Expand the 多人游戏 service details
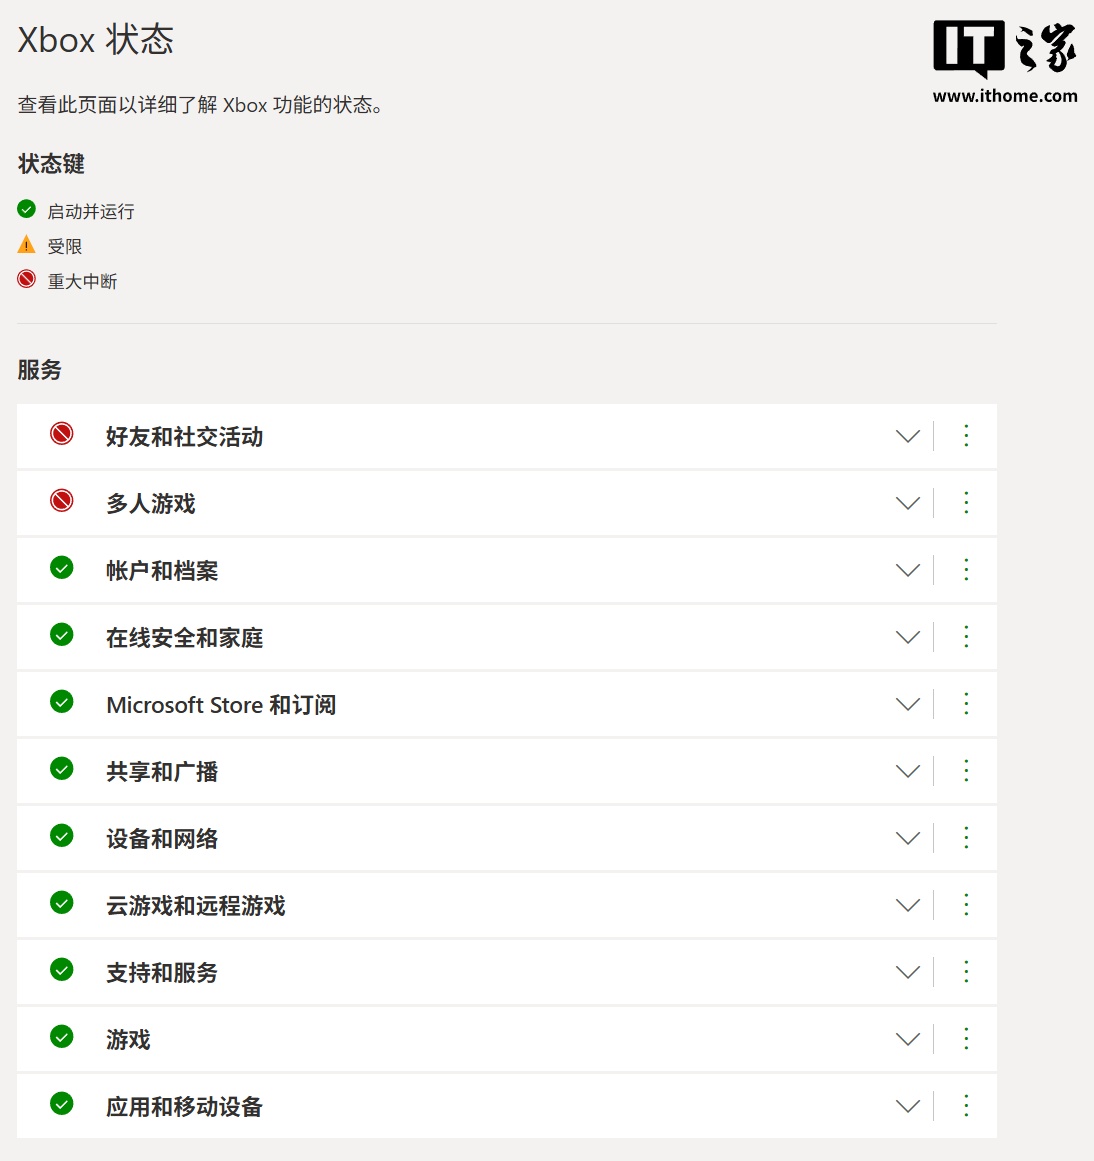The image size is (1094, 1161). 908,503
